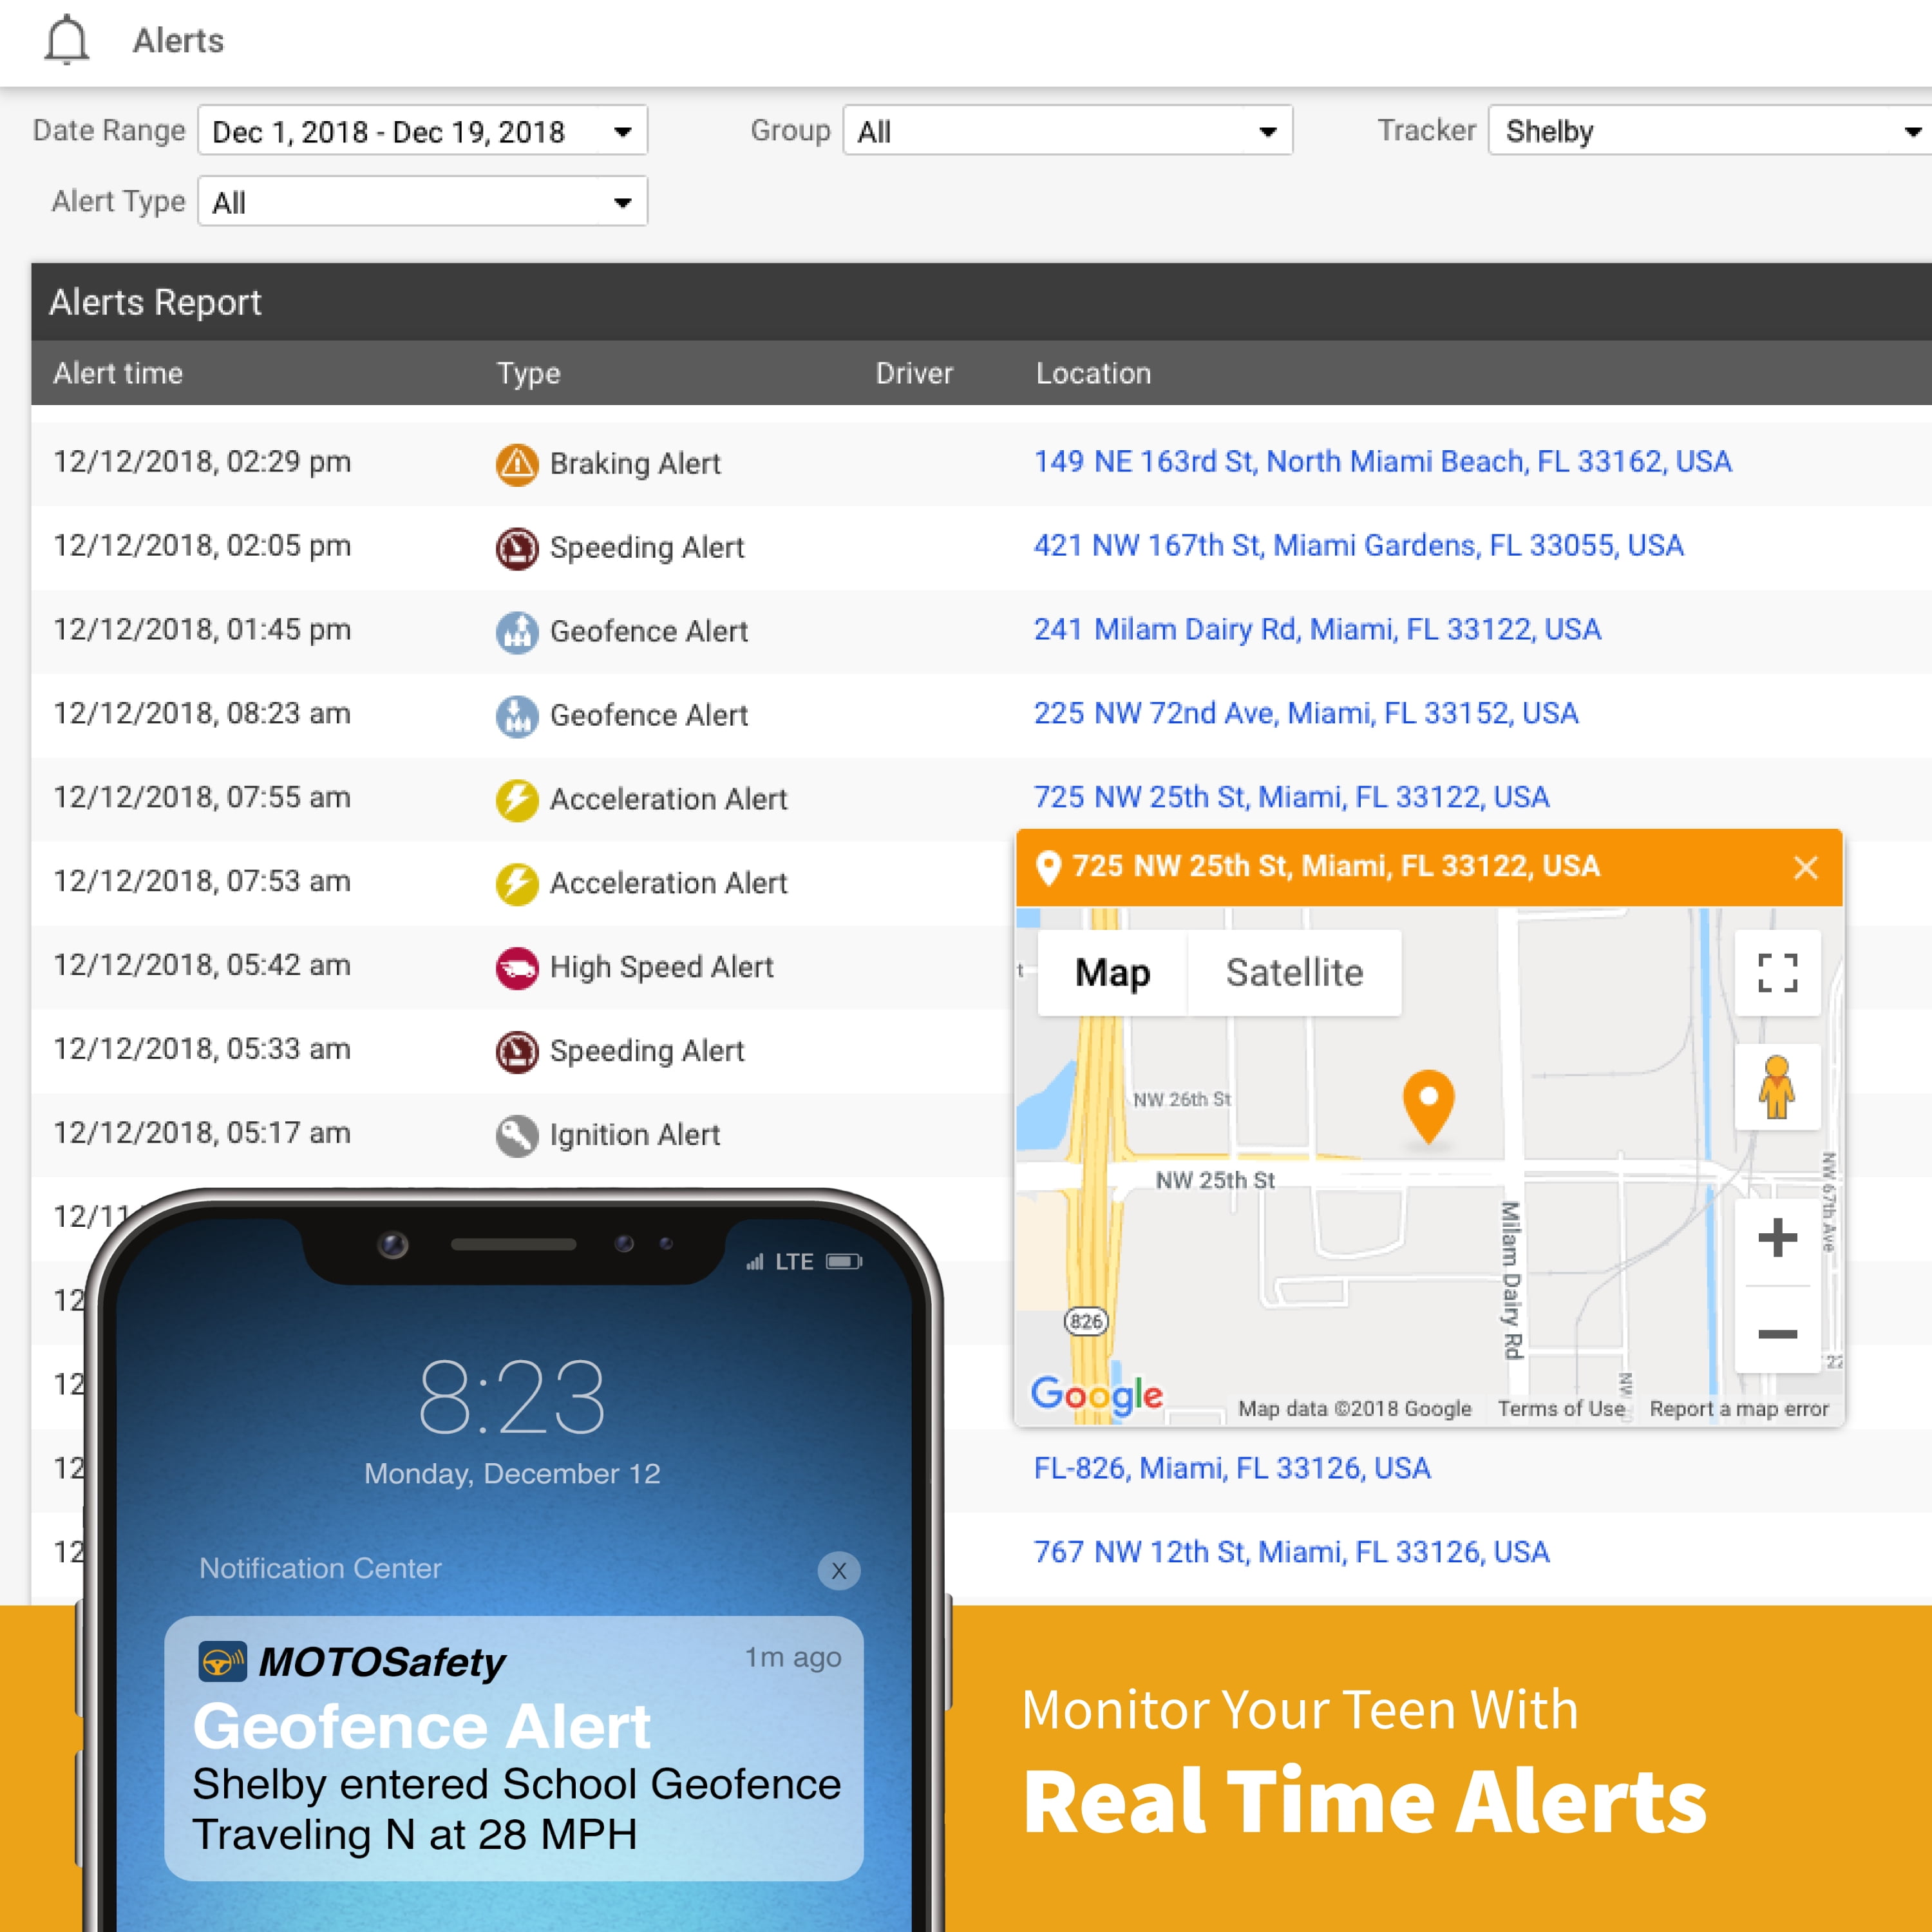Click the High Speed Alert icon

pos(517,968)
